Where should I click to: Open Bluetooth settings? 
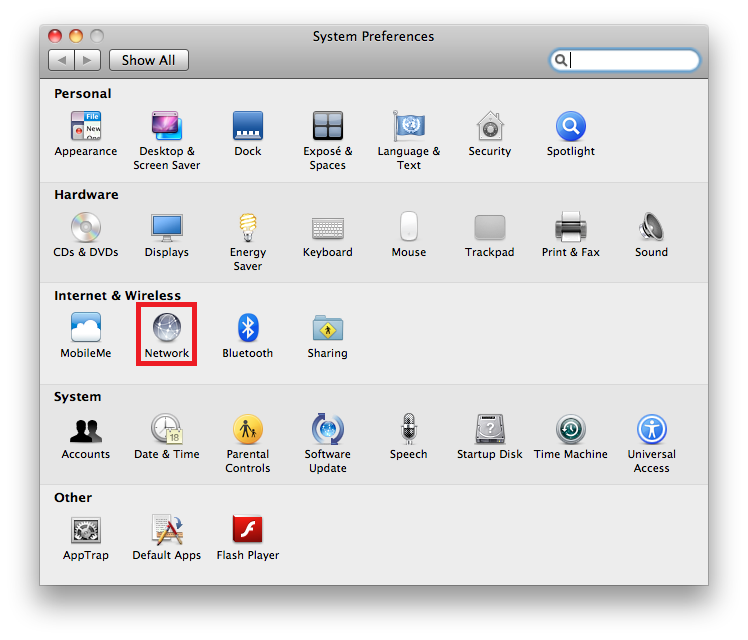pos(247,329)
